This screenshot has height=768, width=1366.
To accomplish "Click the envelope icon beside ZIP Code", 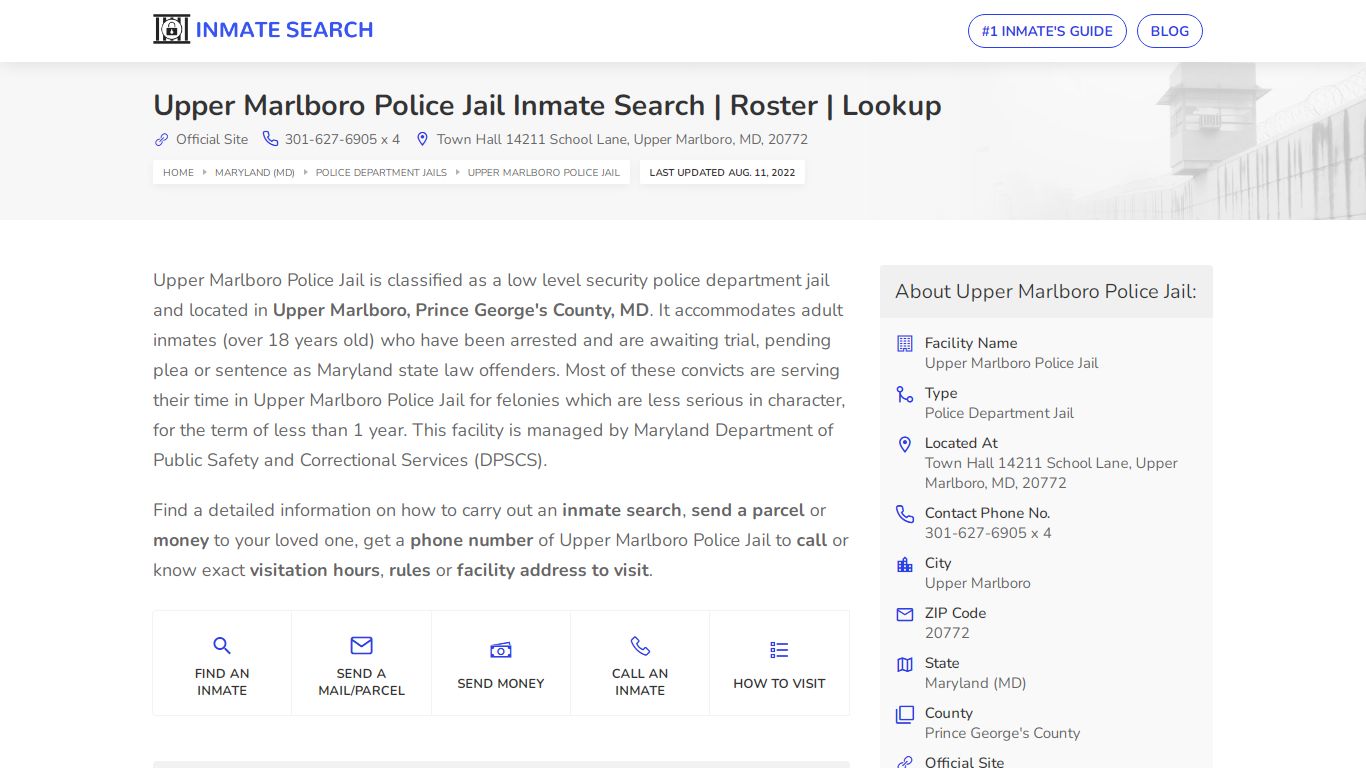I will (x=905, y=614).
